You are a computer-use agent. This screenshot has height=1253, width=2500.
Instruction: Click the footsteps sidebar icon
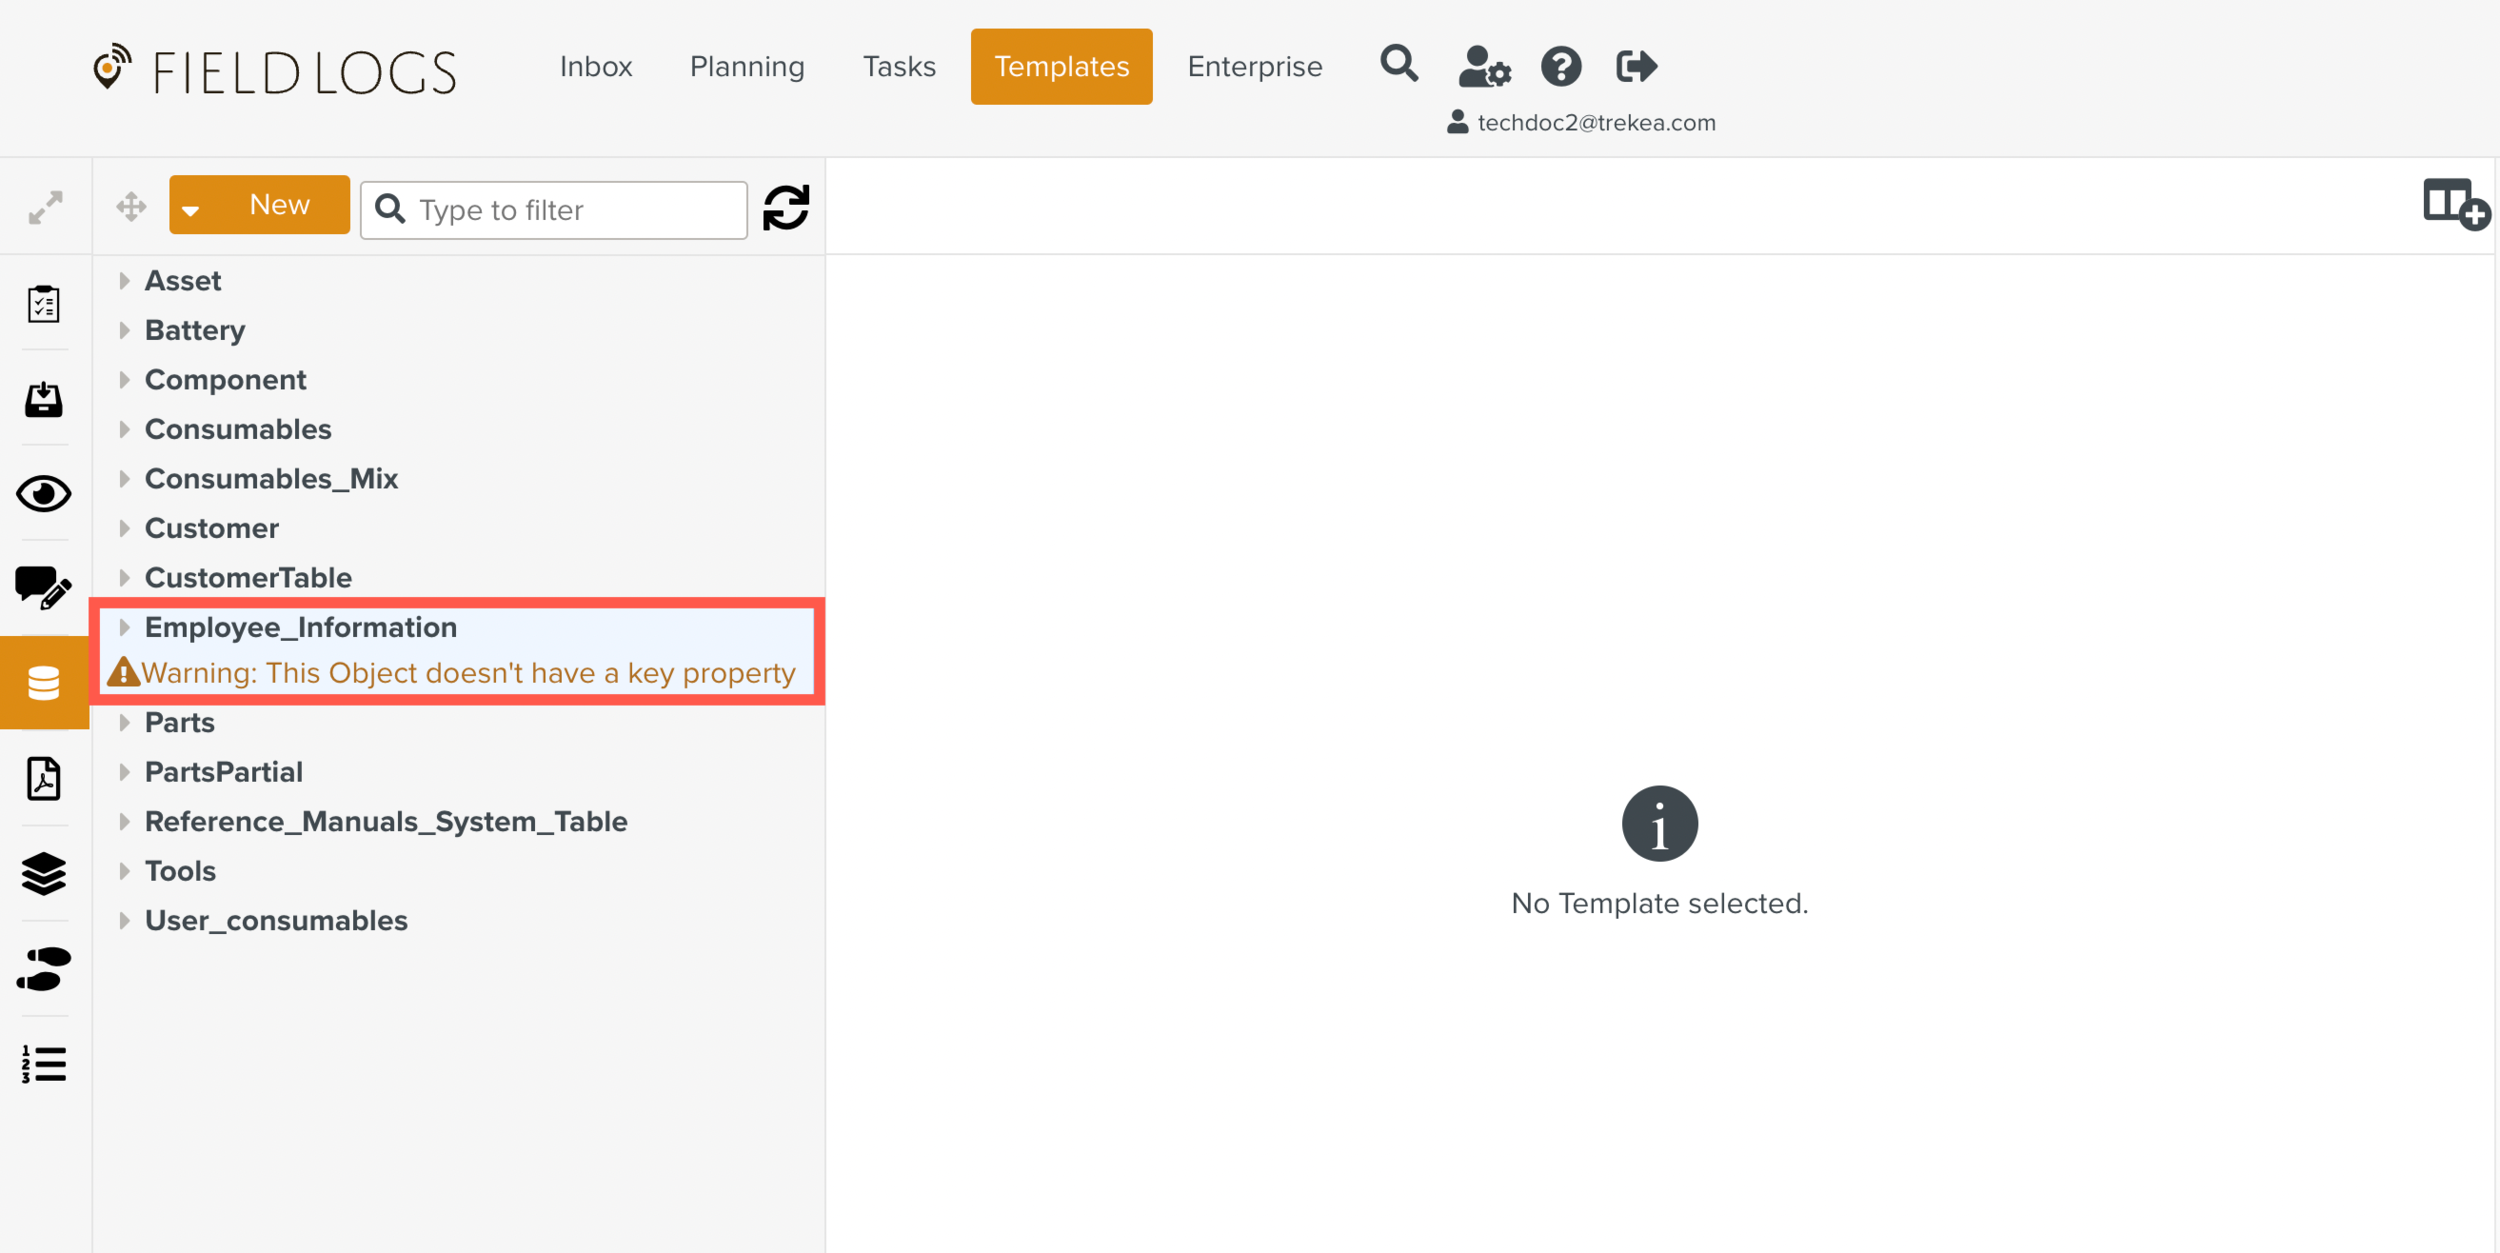tap(44, 968)
